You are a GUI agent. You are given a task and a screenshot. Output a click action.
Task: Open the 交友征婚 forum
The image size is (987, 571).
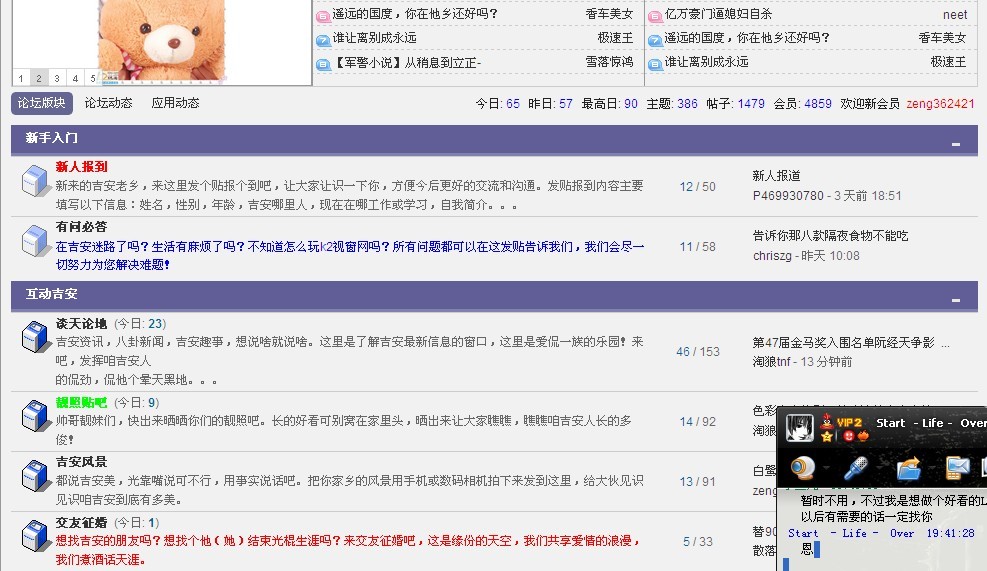coord(82,523)
